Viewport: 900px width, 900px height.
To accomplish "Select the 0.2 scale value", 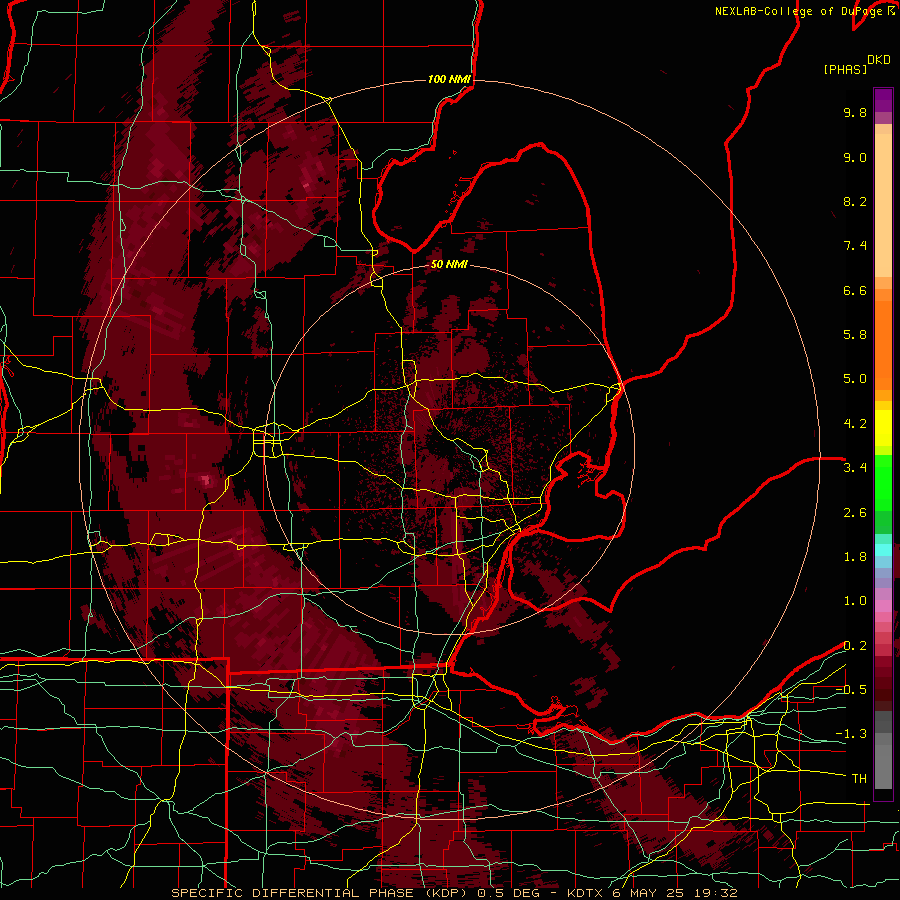I will 855,646.
